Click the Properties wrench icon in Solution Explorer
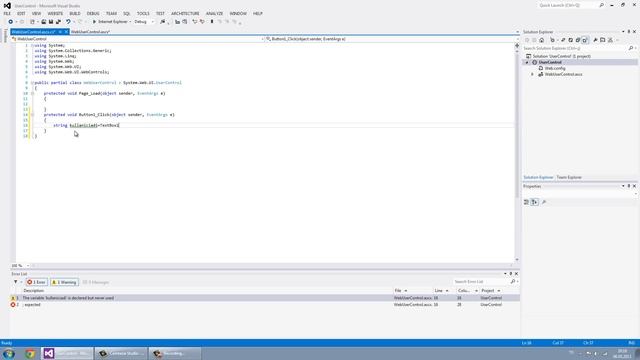Image resolution: width=640 pixels, height=360 pixels. (596, 40)
